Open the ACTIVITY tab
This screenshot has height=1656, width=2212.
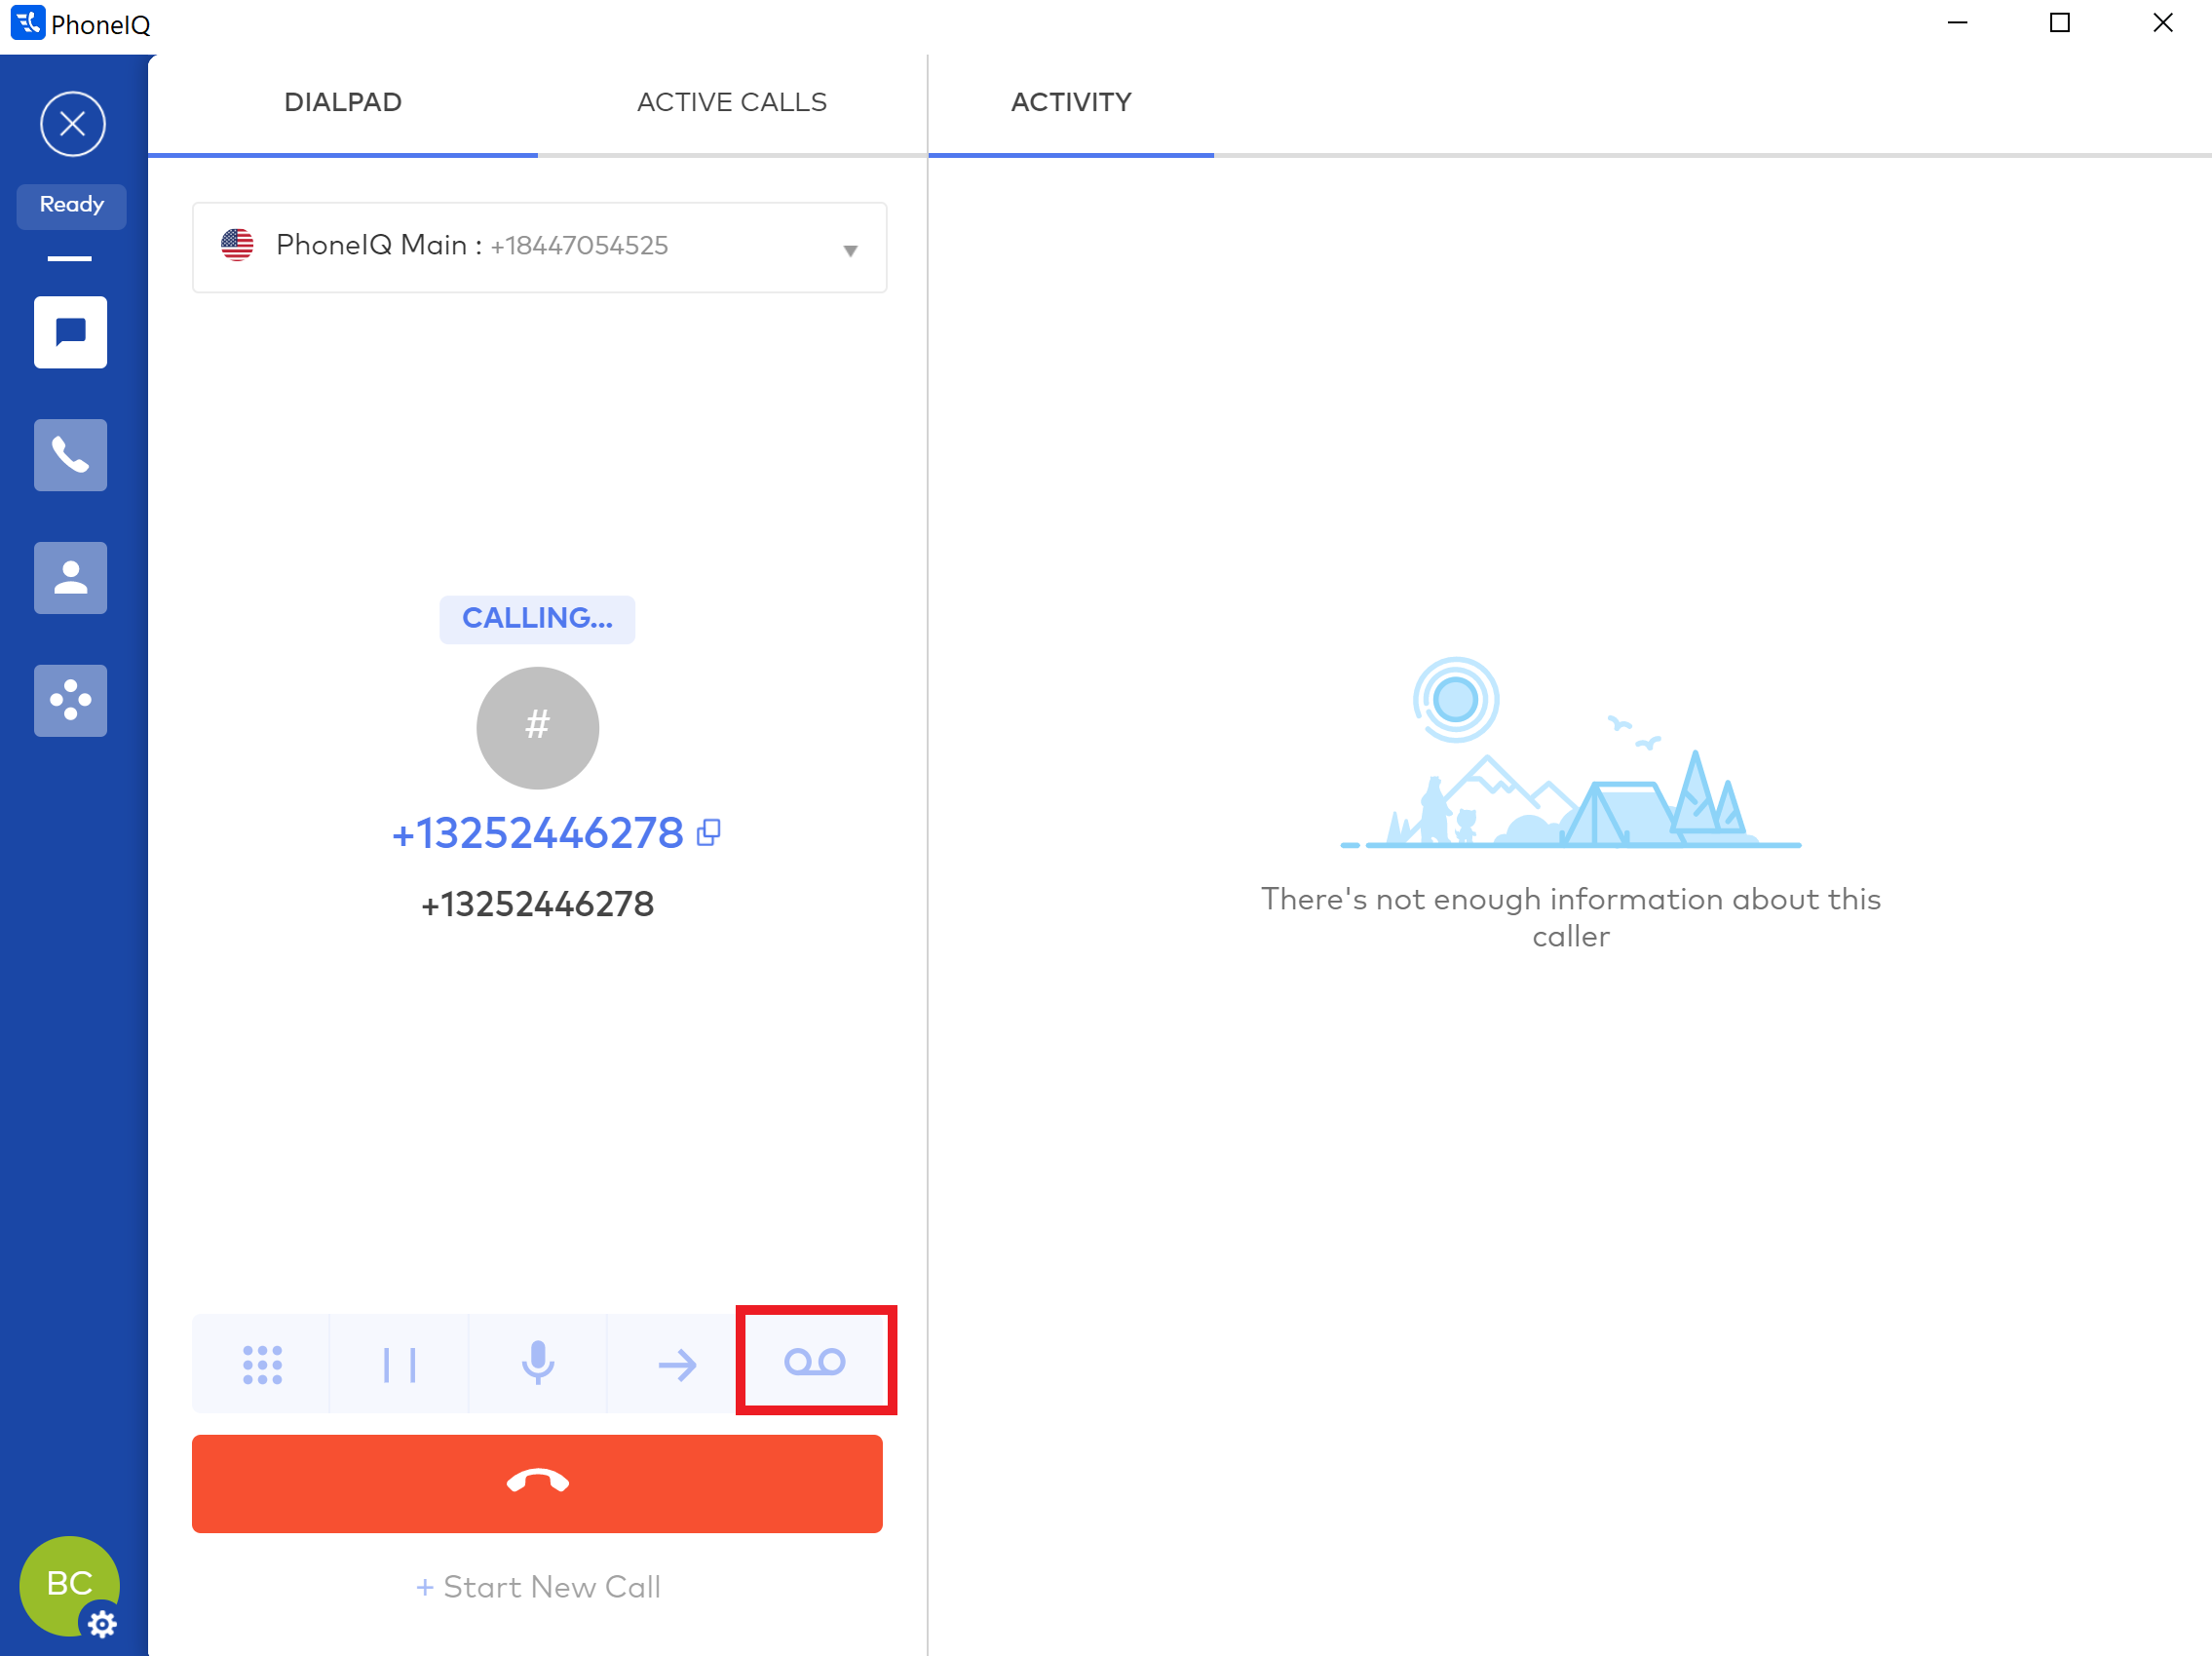click(x=1070, y=102)
